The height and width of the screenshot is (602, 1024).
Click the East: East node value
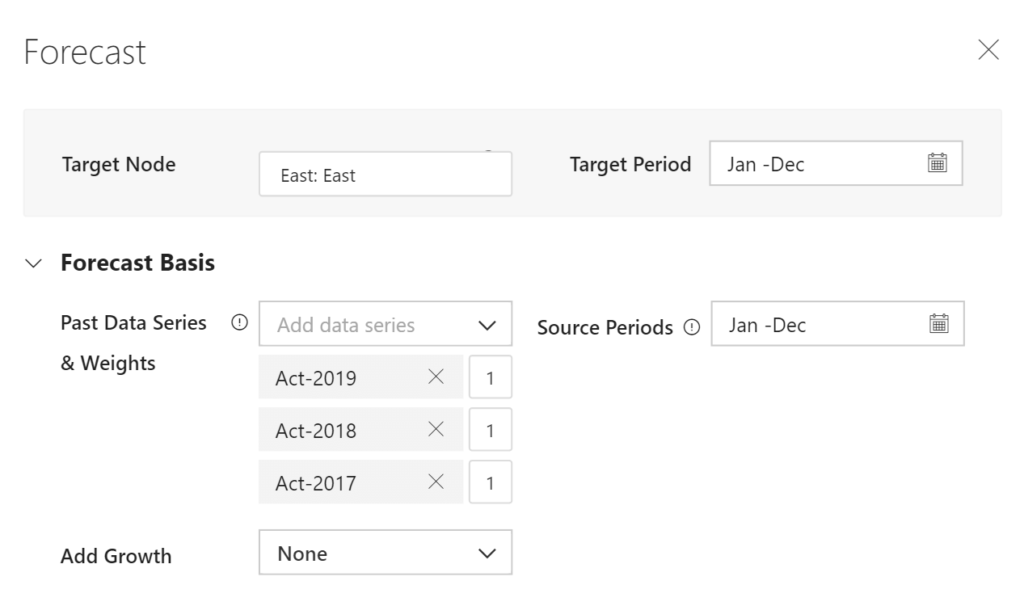coord(320,175)
